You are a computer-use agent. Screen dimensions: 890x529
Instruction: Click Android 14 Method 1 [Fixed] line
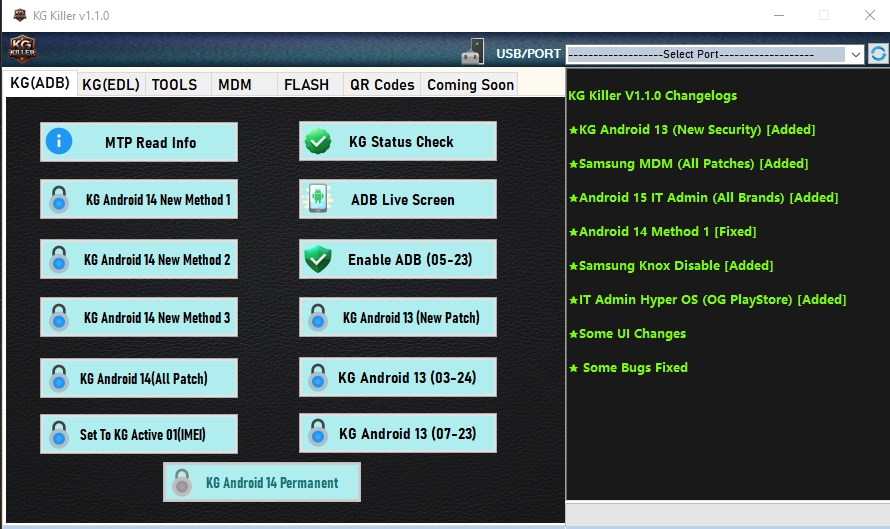[x=662, y=232]
